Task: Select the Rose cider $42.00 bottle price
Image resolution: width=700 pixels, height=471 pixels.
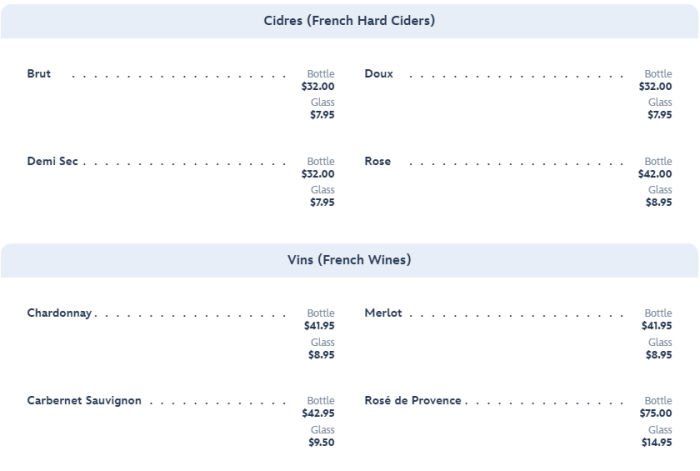Action: pyautogui.click(x=656, y=174)
